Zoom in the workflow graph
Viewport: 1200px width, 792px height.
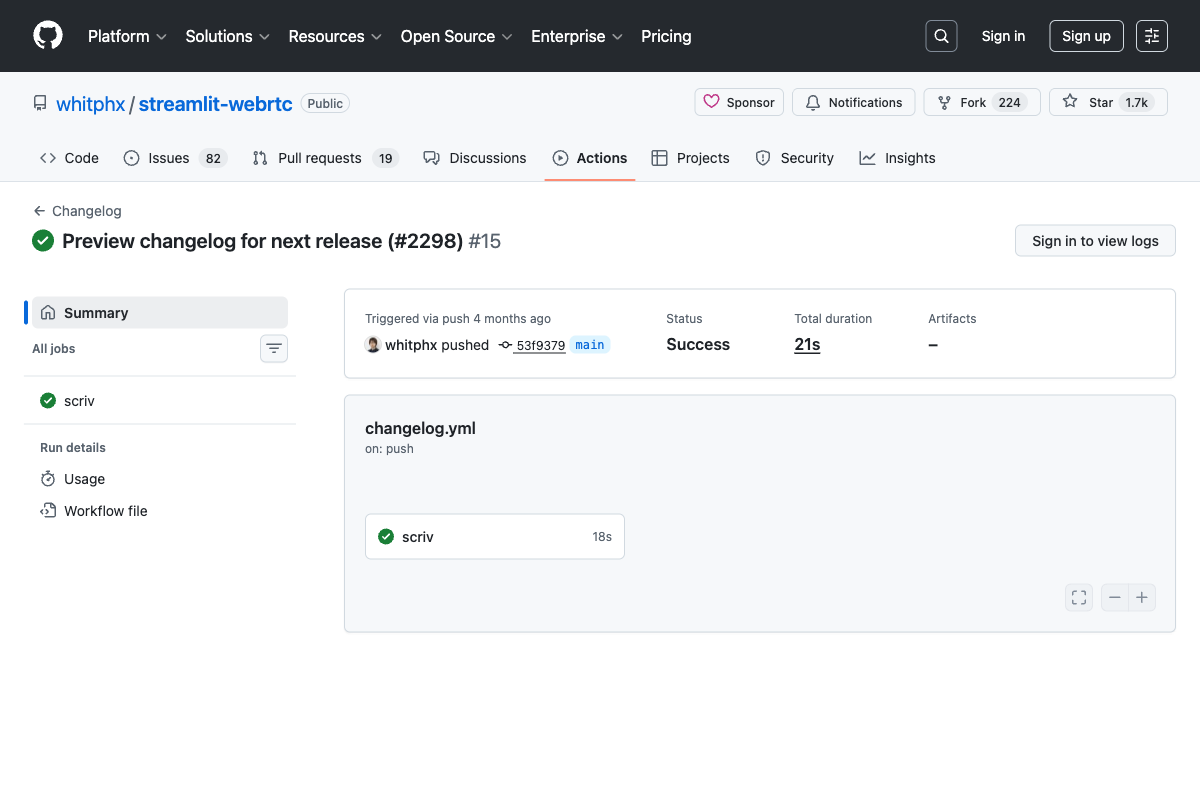1142,598
